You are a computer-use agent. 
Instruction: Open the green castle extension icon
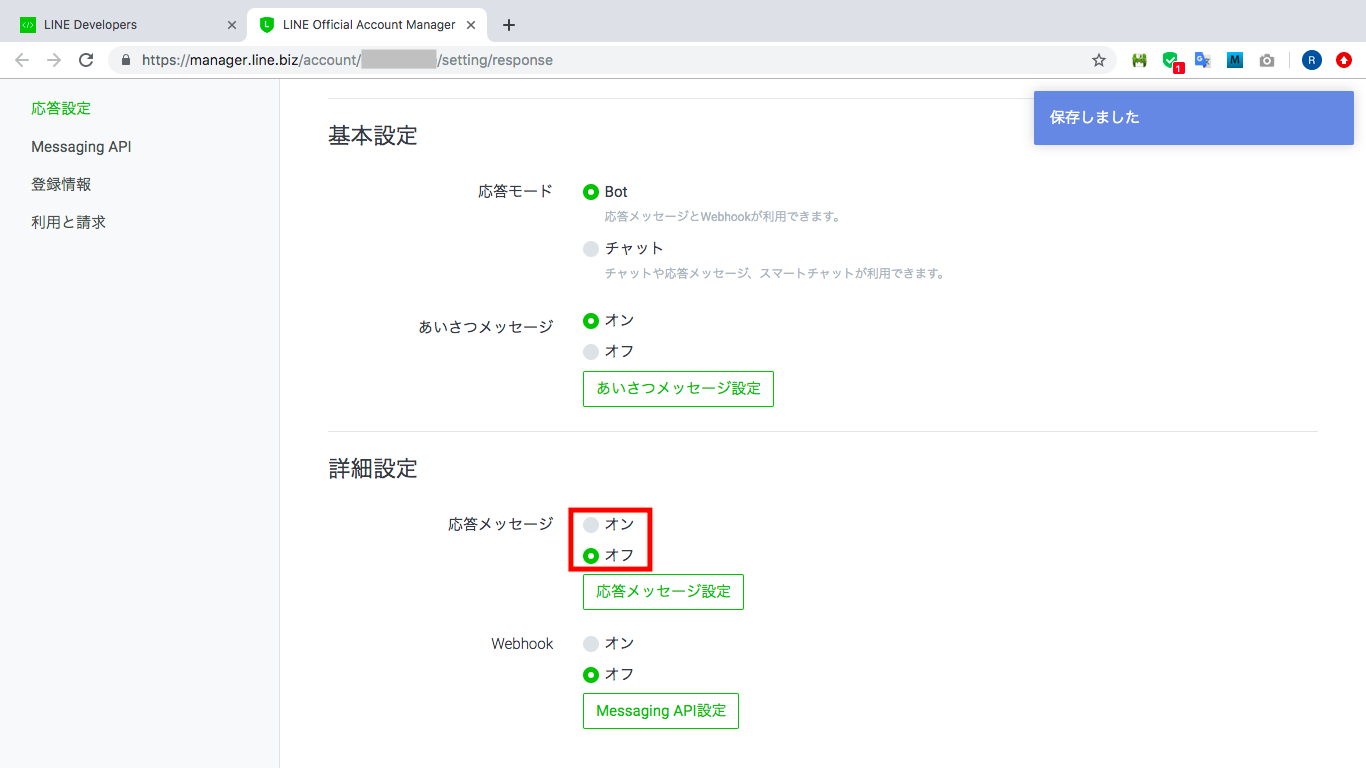tap(1139, 60)
